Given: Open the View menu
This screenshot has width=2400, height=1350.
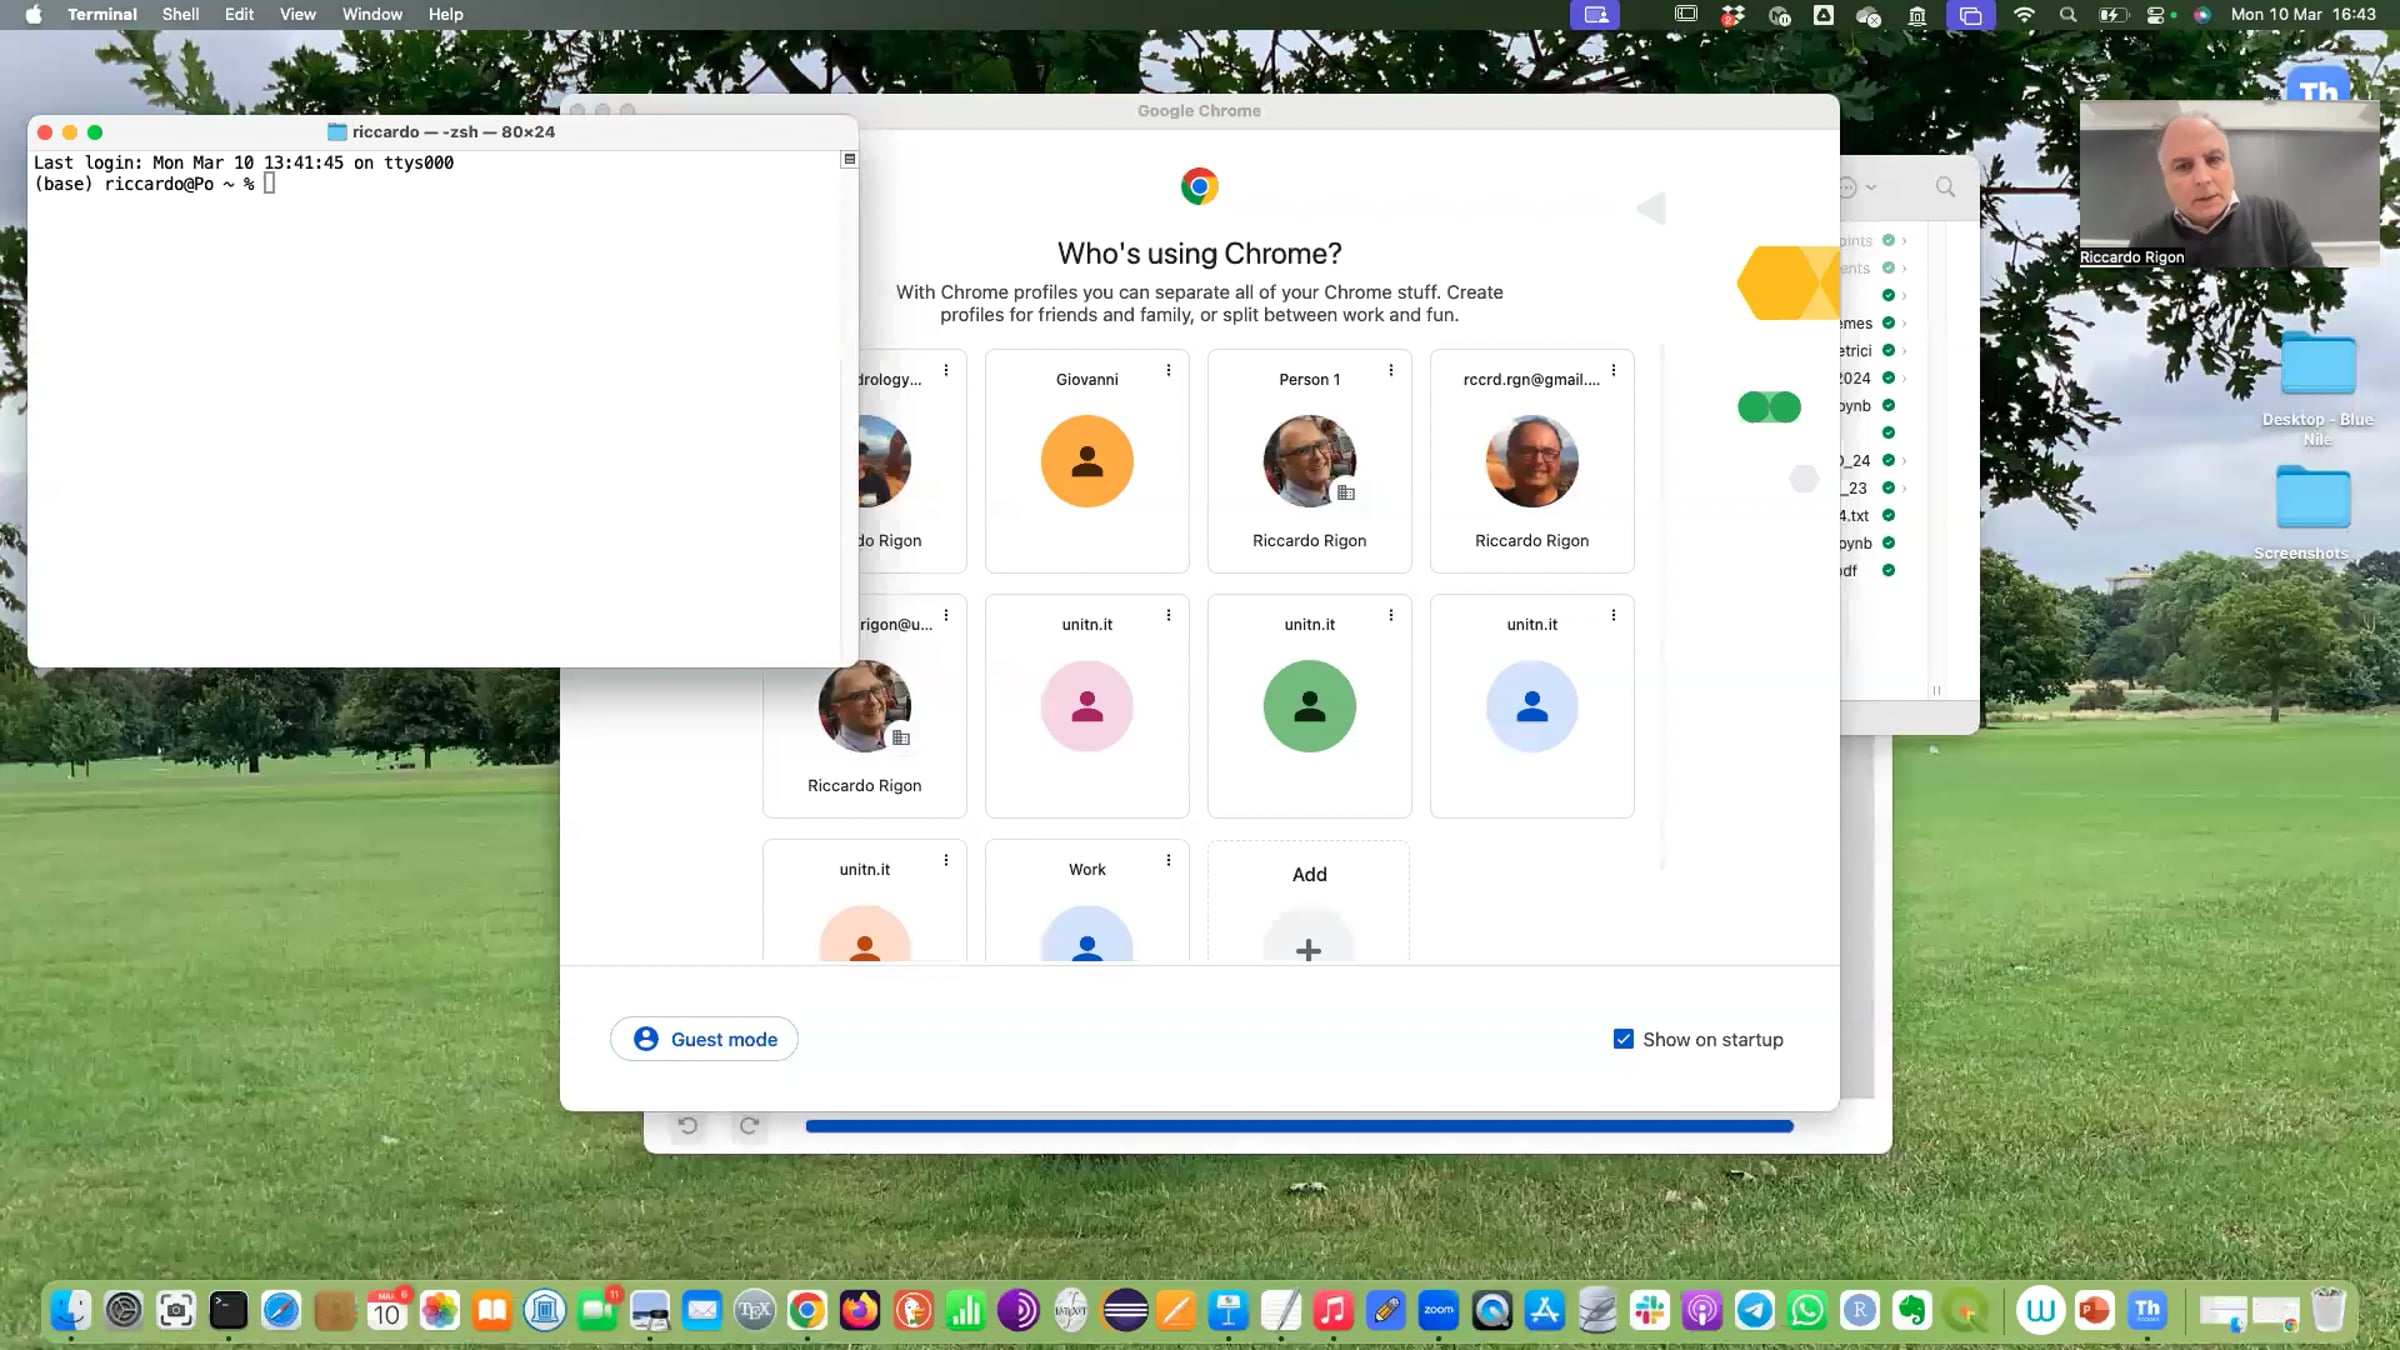Looking at the screenshot, I should point(298,15).
